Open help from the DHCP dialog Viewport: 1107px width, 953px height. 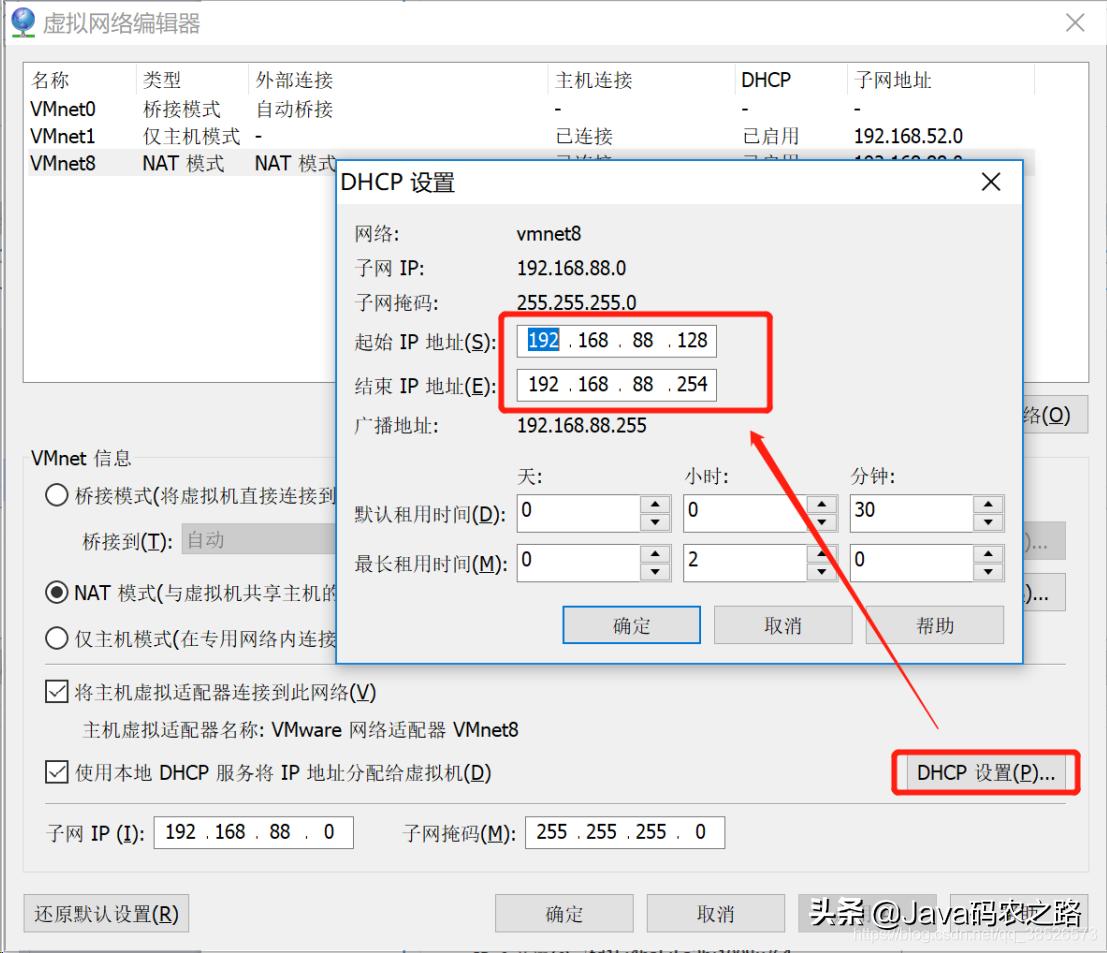935,624
